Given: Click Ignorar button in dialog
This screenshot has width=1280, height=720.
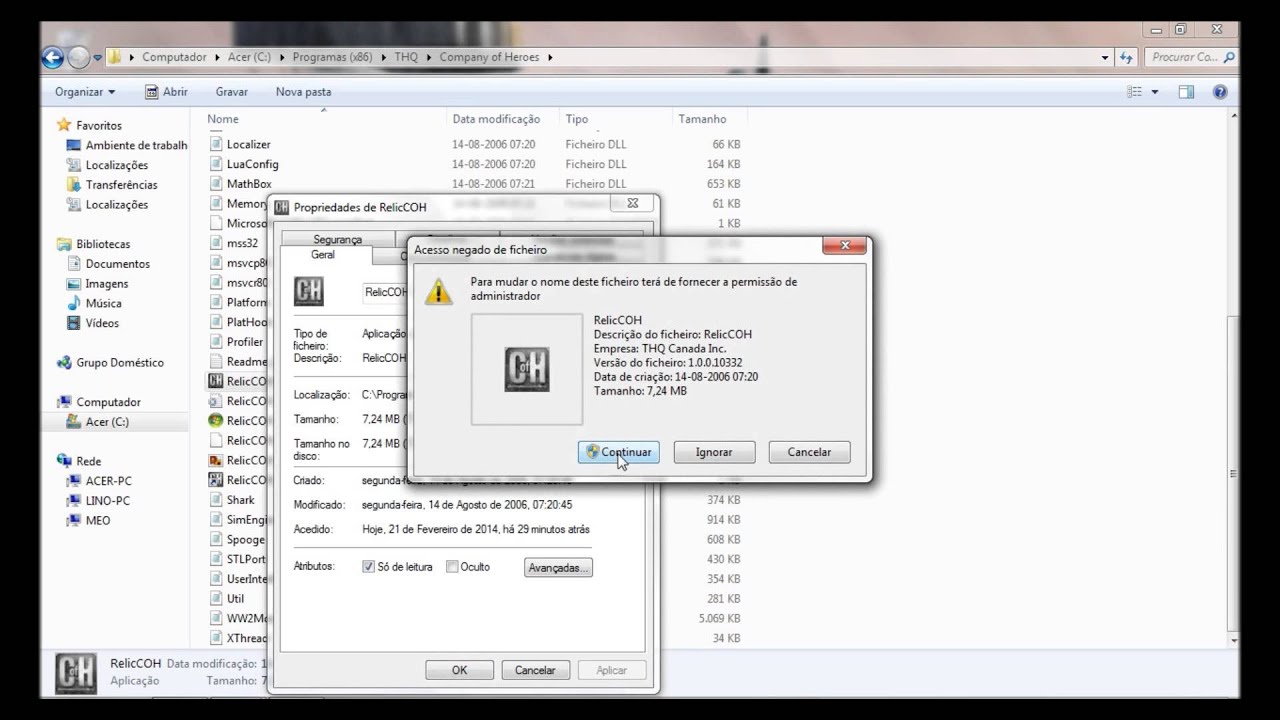Looking at the screenshot, I should point(714,452).
